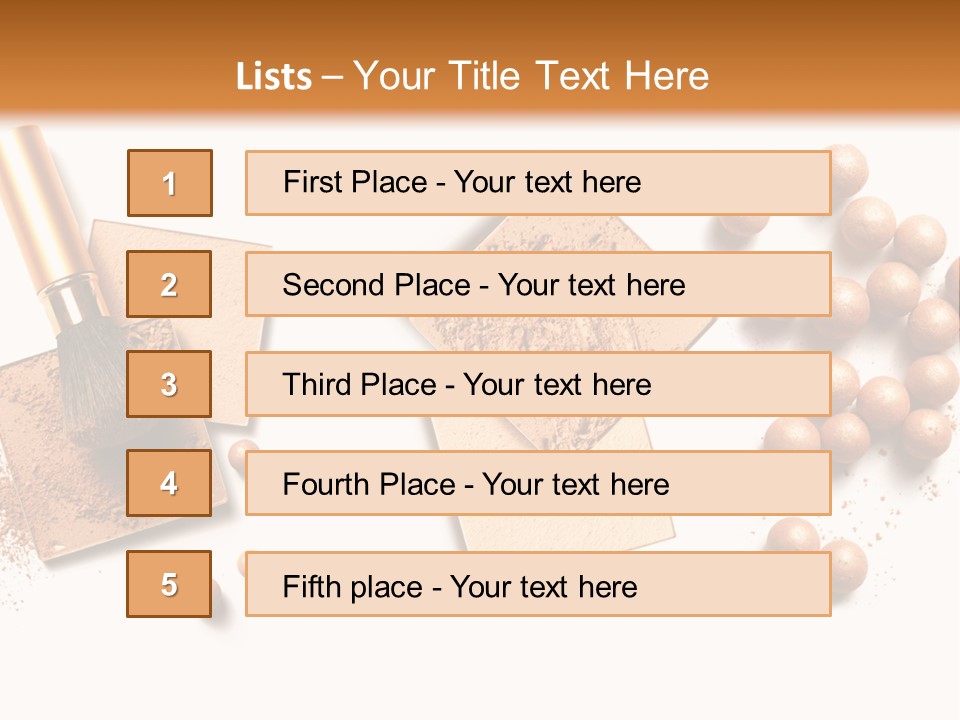
Task: Select the Fifth place text bar
Action: pos(538,584)
